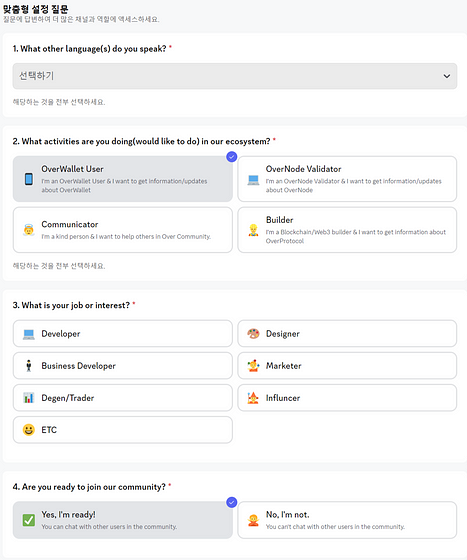
Task: Uncheck the OverWallet User checkmark badge
Action: point(232,156)
